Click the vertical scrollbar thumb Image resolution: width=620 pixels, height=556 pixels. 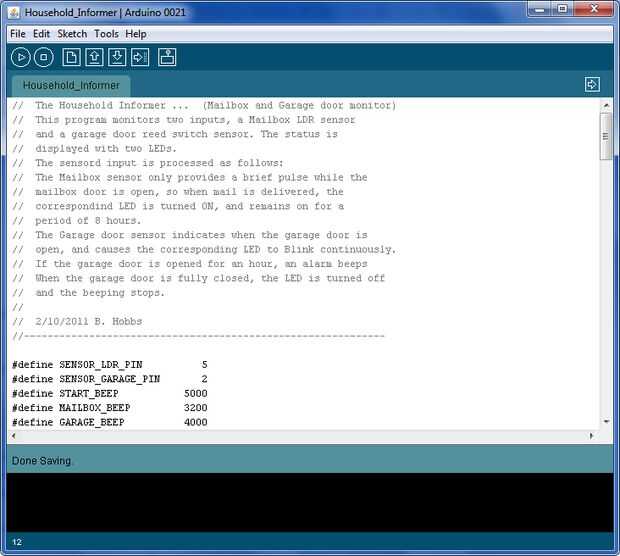[606, 136]
